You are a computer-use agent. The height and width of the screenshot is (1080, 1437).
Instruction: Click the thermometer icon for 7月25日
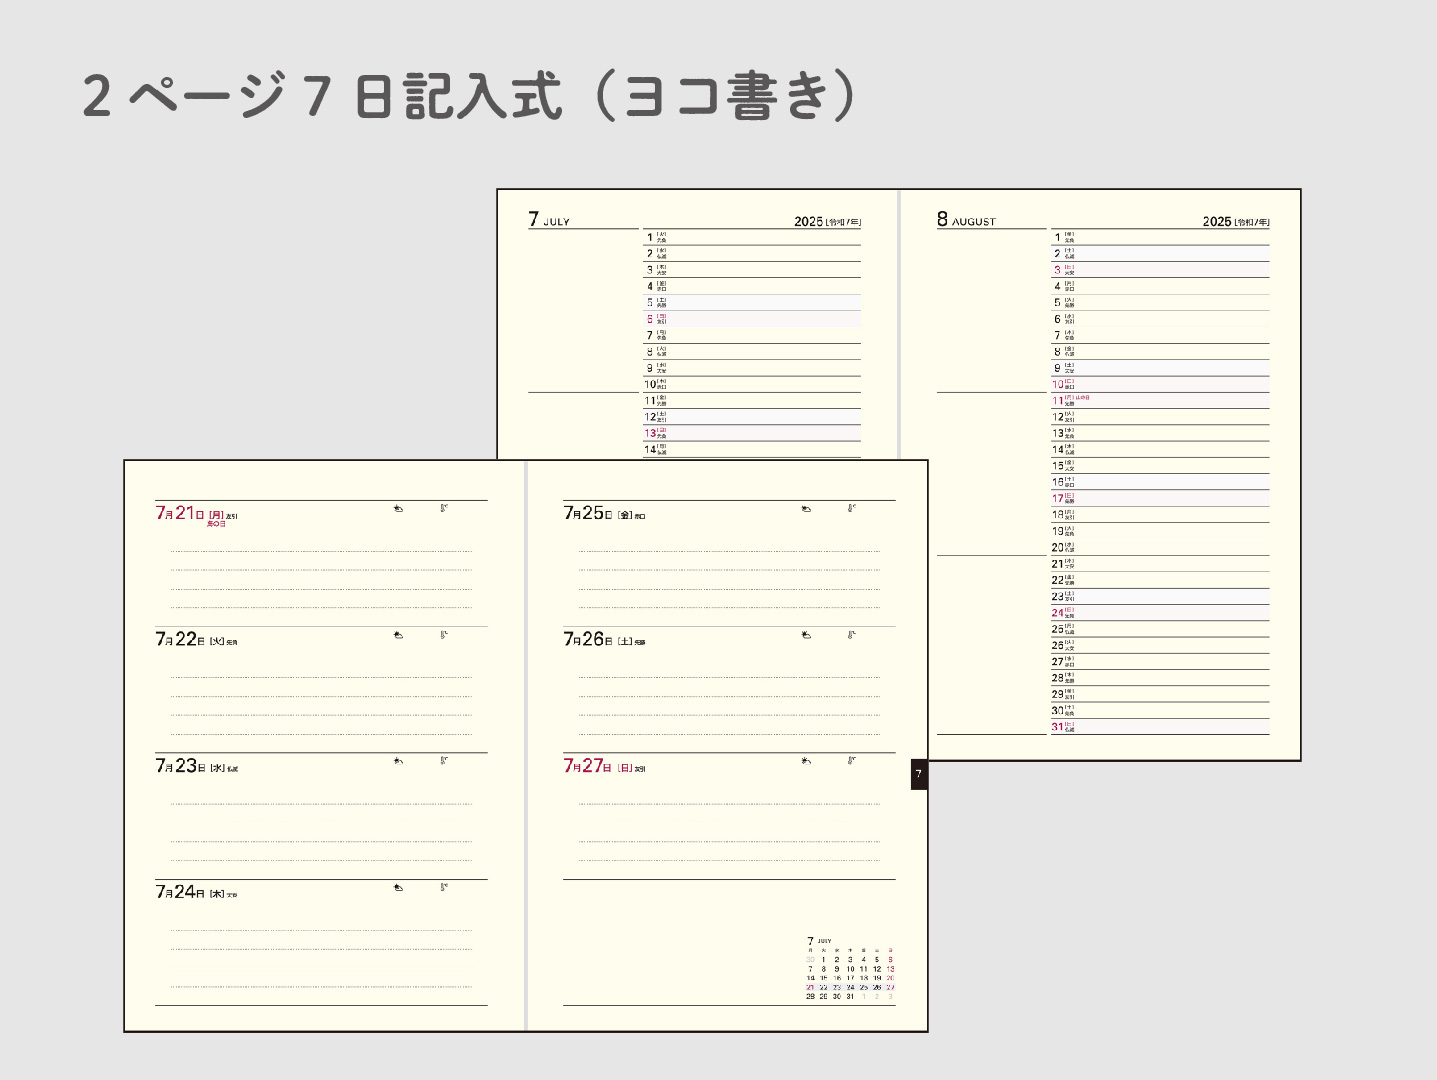pos(852,508)
